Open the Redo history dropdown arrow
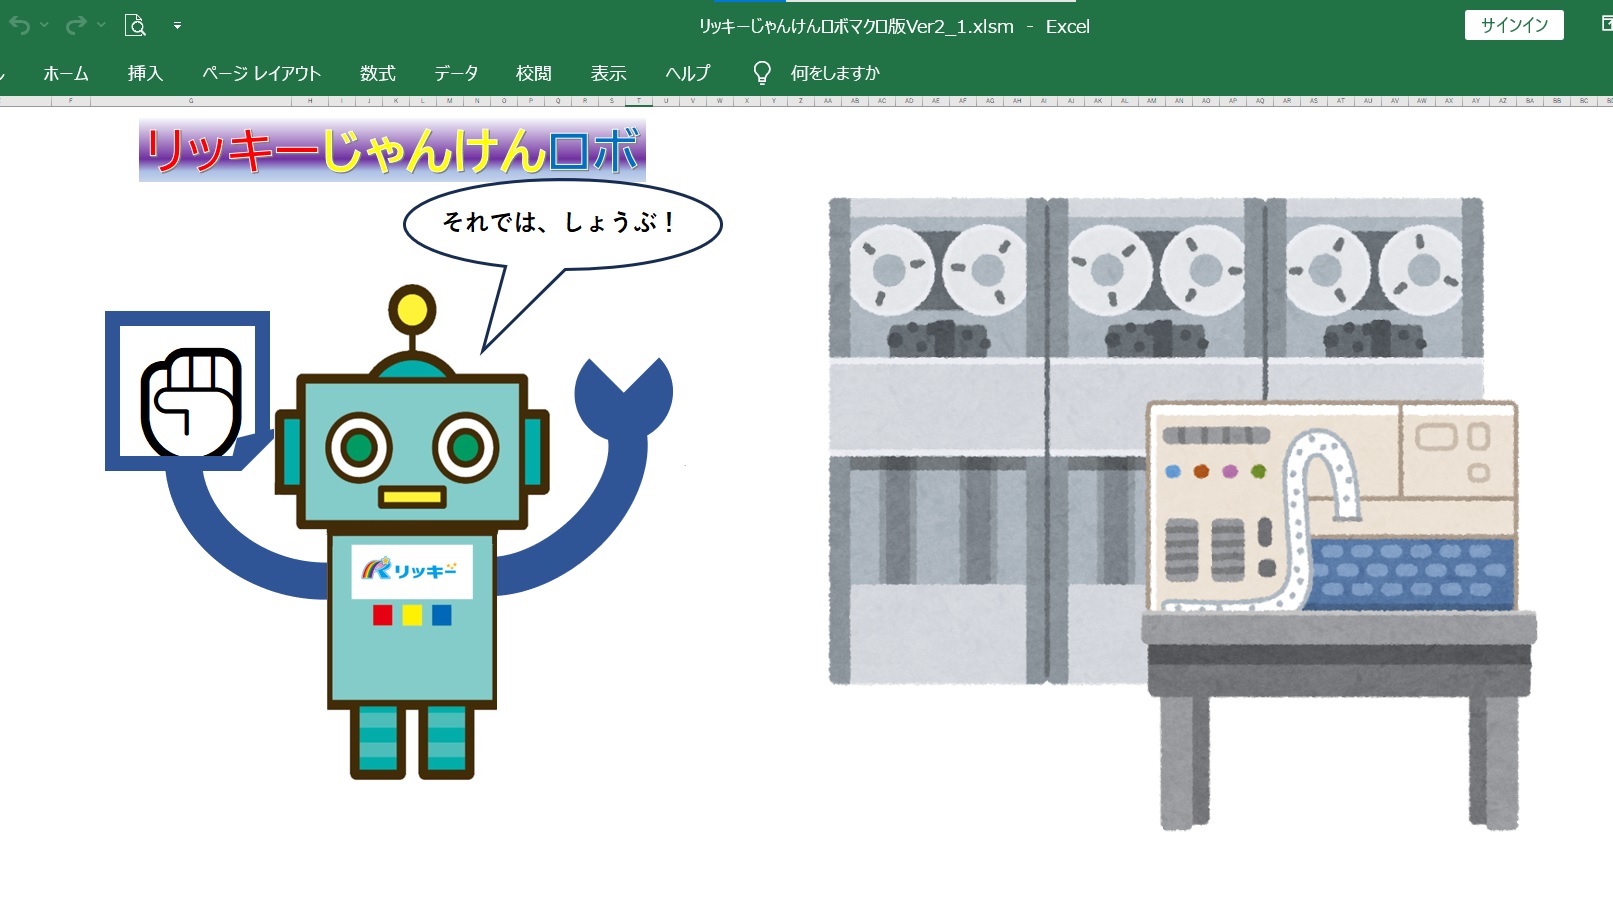1613x910 pixels. tap(101, 25)
